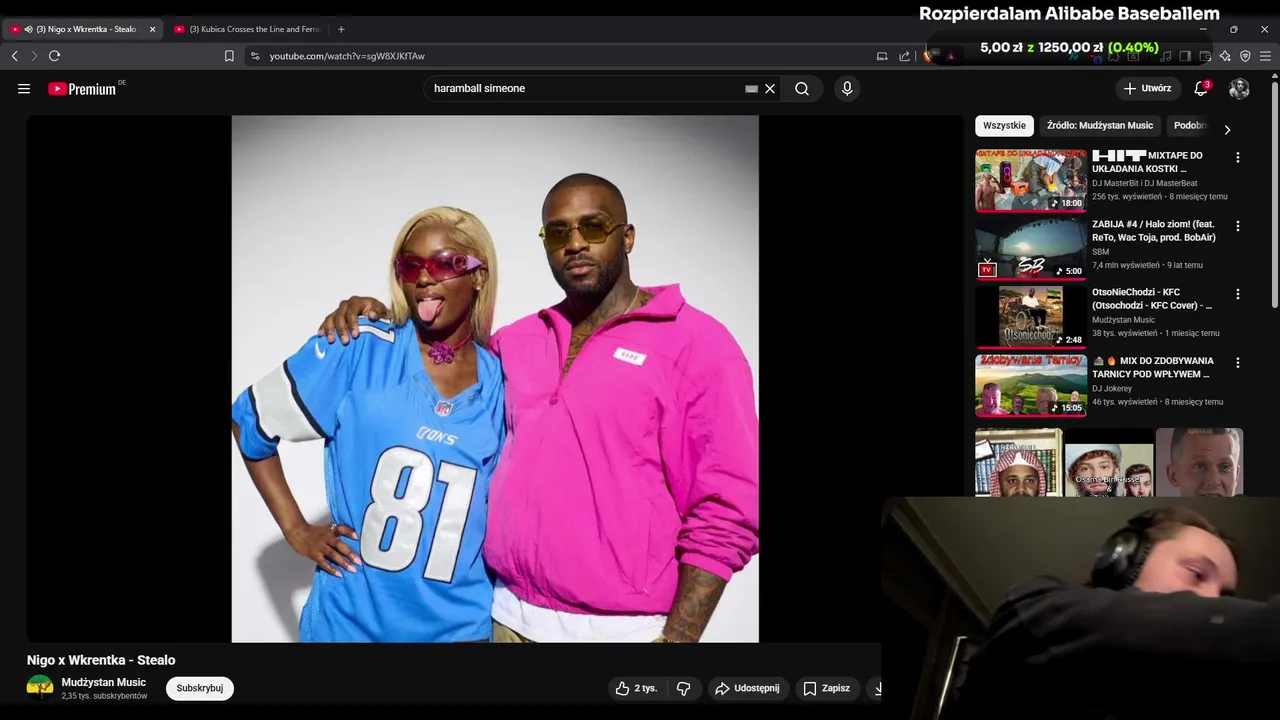Open the Brave shields lion icon
This screenshot has width=1280, height=720.
point(928,56)
